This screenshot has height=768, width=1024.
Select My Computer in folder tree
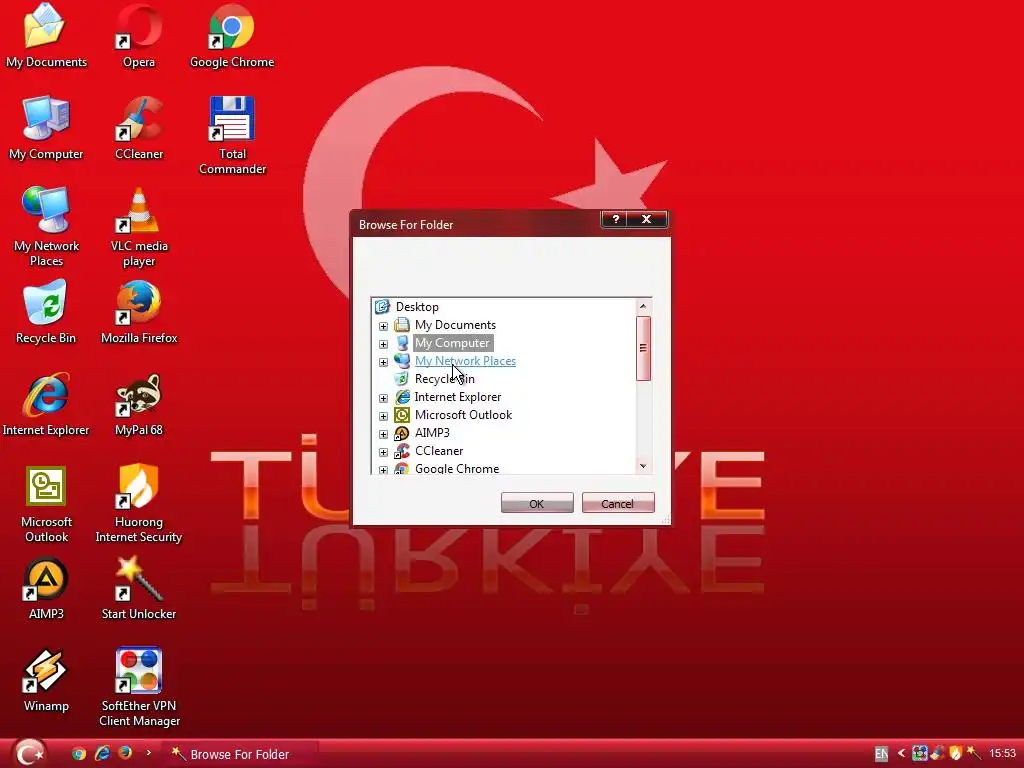[452, 343]
